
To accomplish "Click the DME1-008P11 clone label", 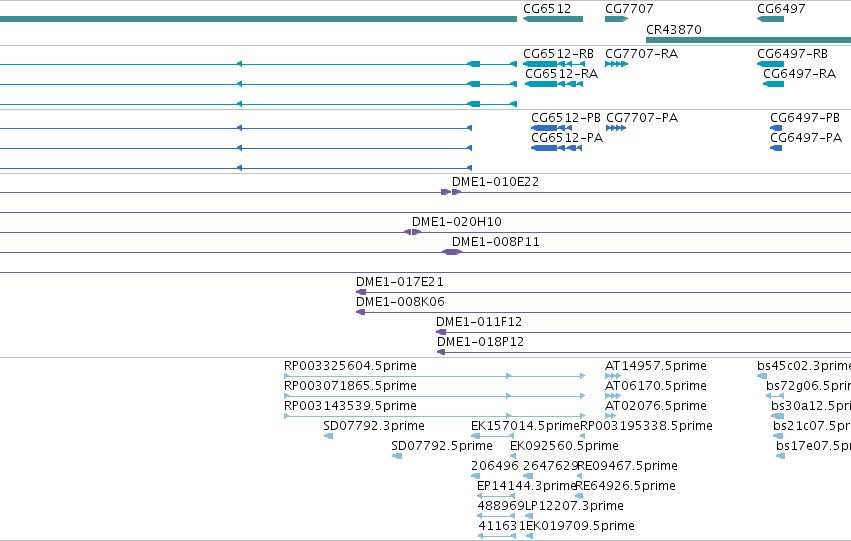I will point(496,242).
